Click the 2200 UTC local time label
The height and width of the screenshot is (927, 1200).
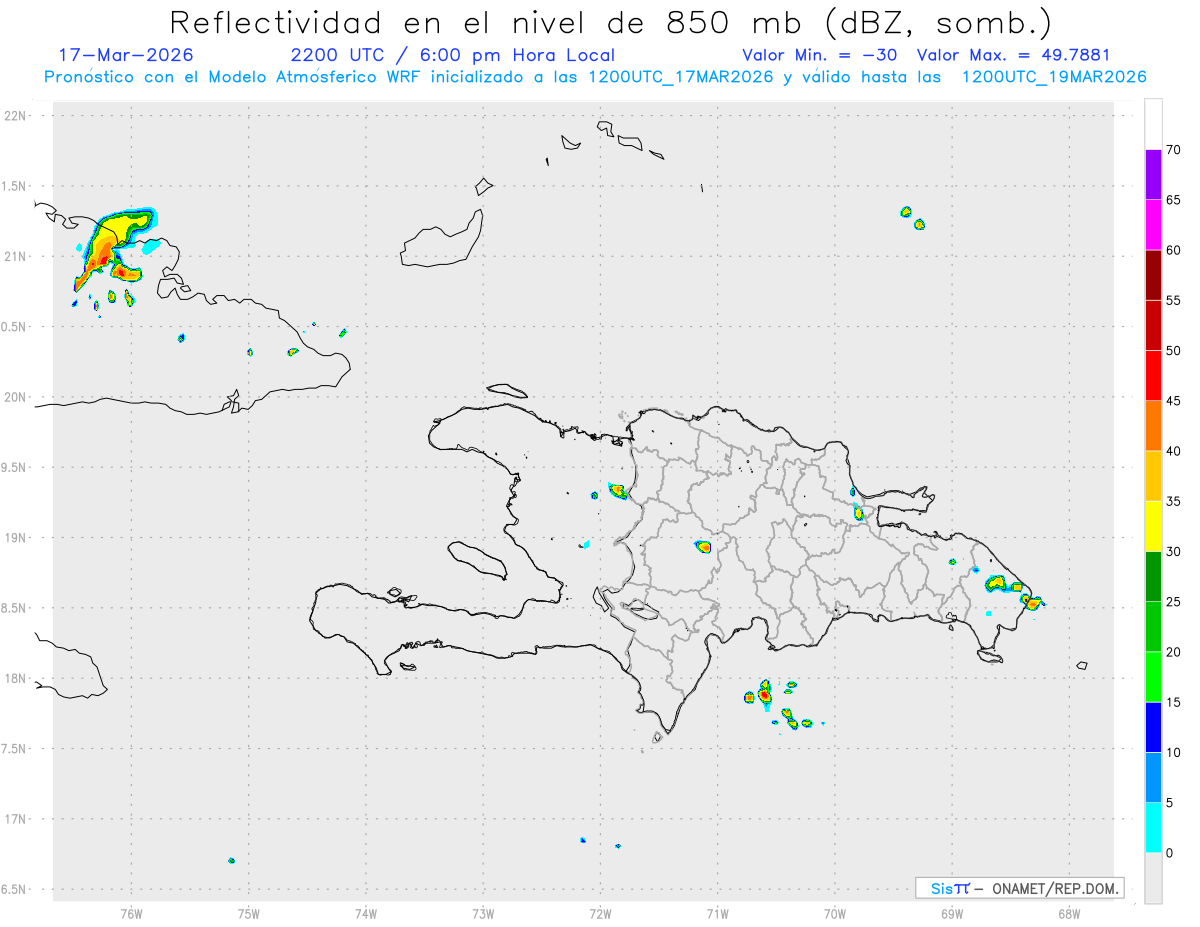(x=452, y=55)
